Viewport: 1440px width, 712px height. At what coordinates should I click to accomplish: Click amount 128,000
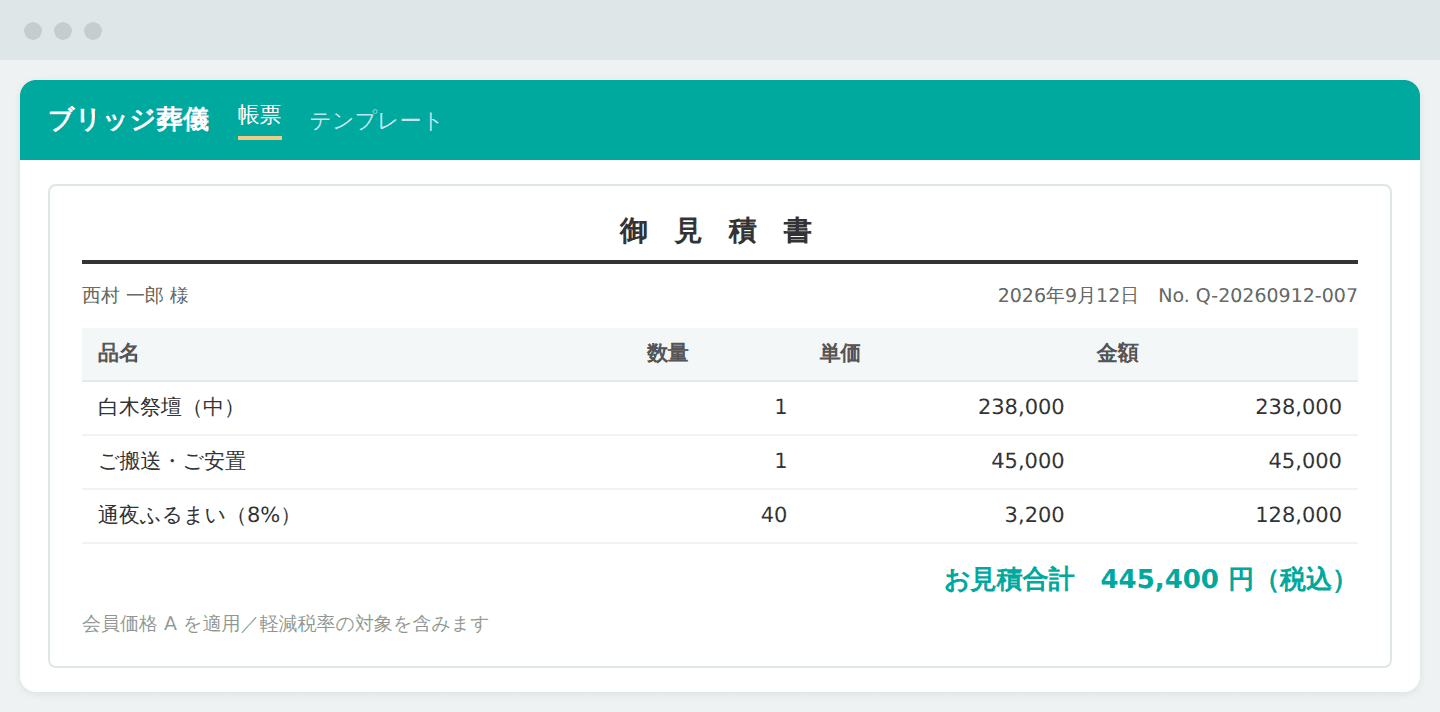click(1298, 516)
